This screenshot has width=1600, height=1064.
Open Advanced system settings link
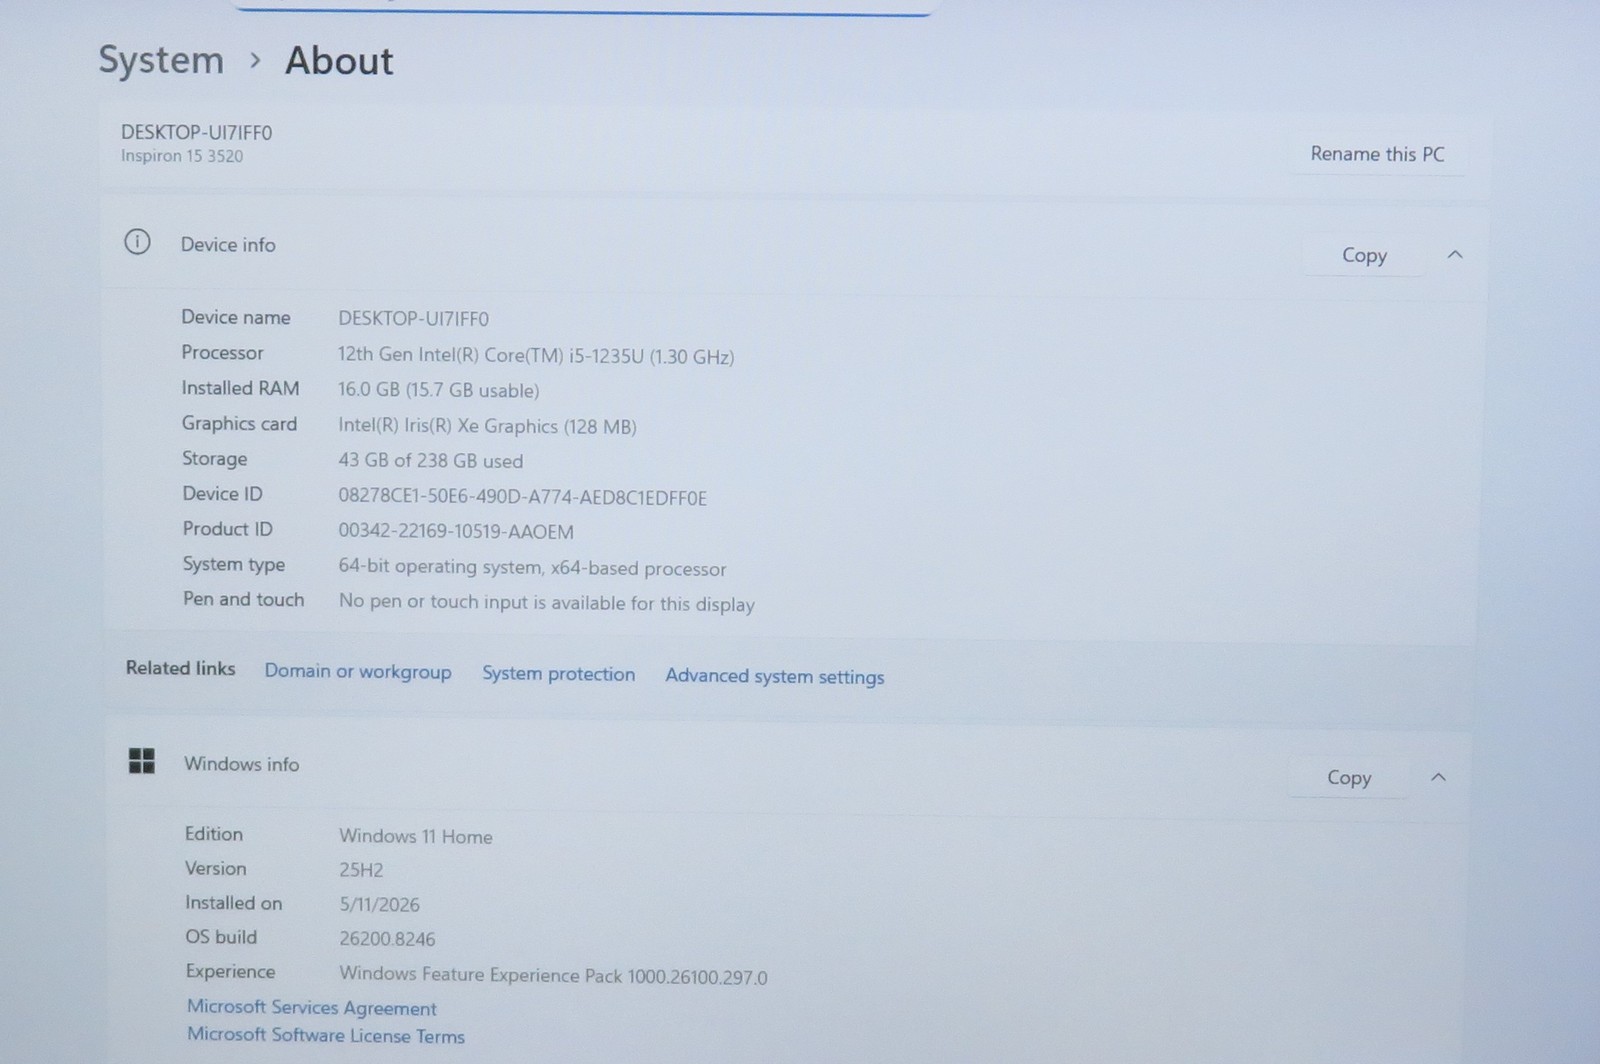775,676
